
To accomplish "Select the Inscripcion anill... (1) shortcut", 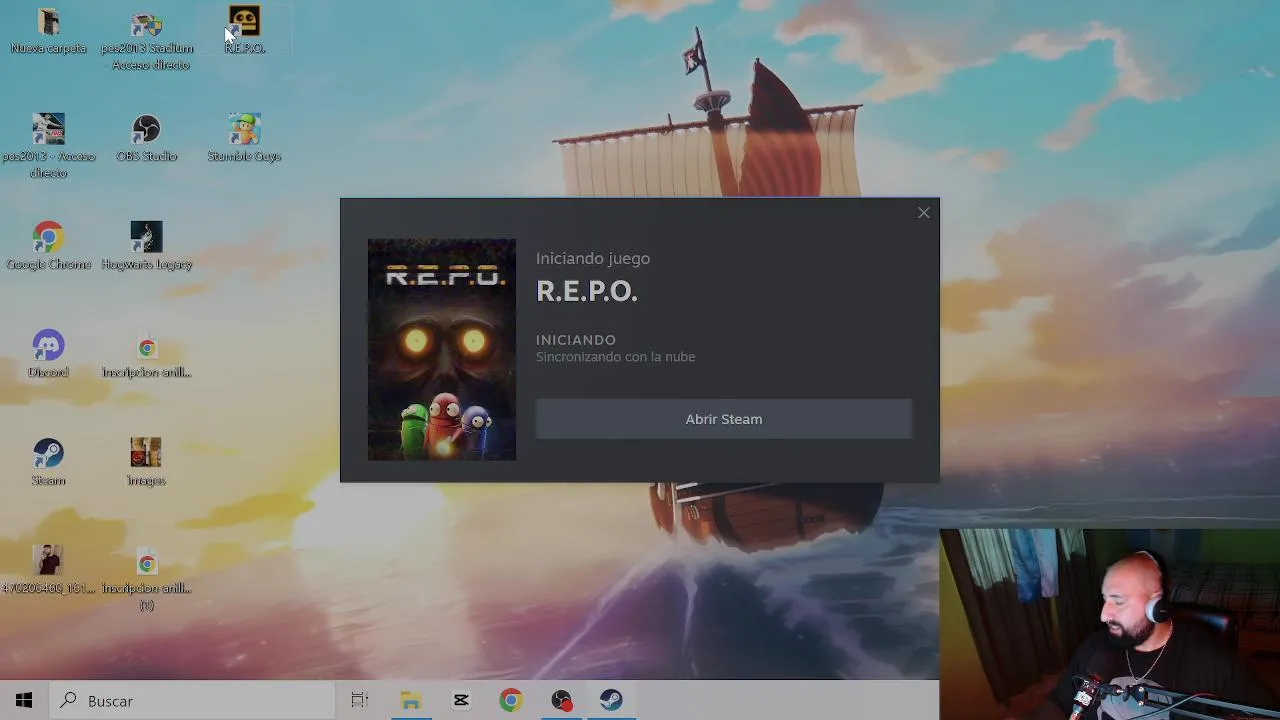I will point(146,578).
